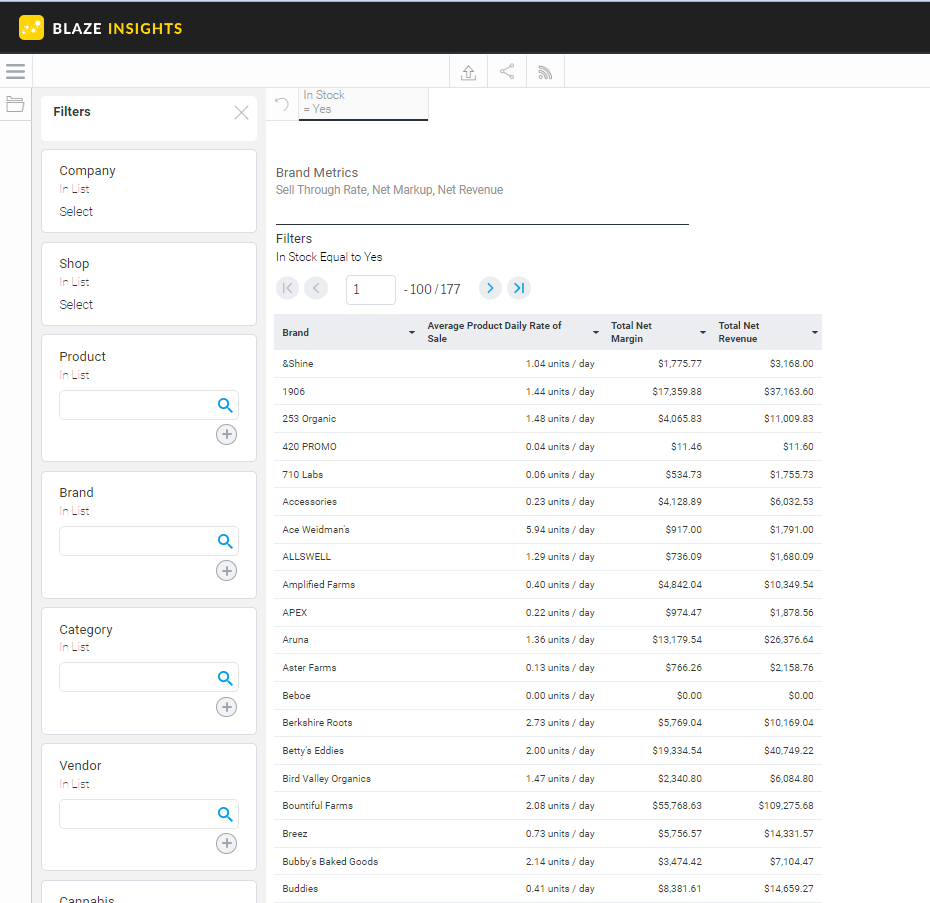Screen dimensions: 930x903
Task: Search Product filter values with magnifier
Action: [x=225, y=405]
